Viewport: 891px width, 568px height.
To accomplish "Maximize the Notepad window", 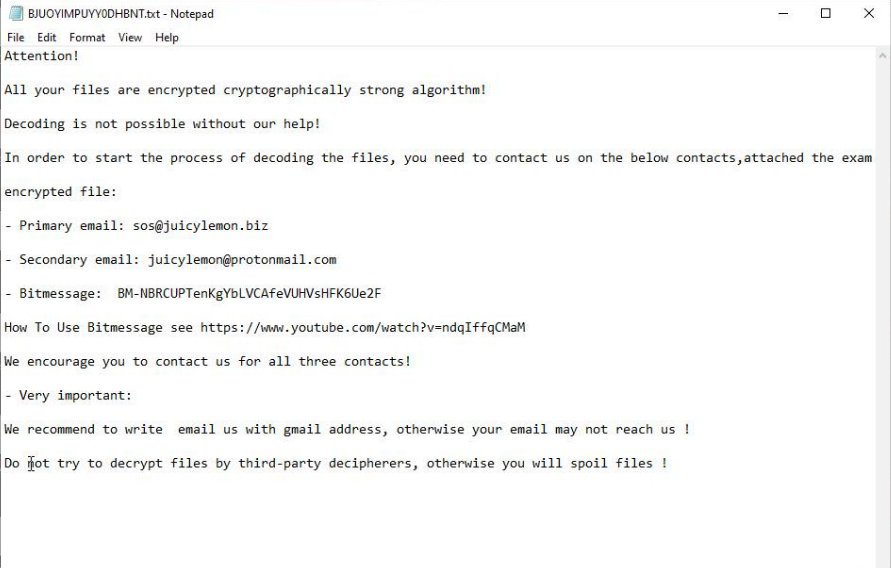I will [x=825, y=14].
